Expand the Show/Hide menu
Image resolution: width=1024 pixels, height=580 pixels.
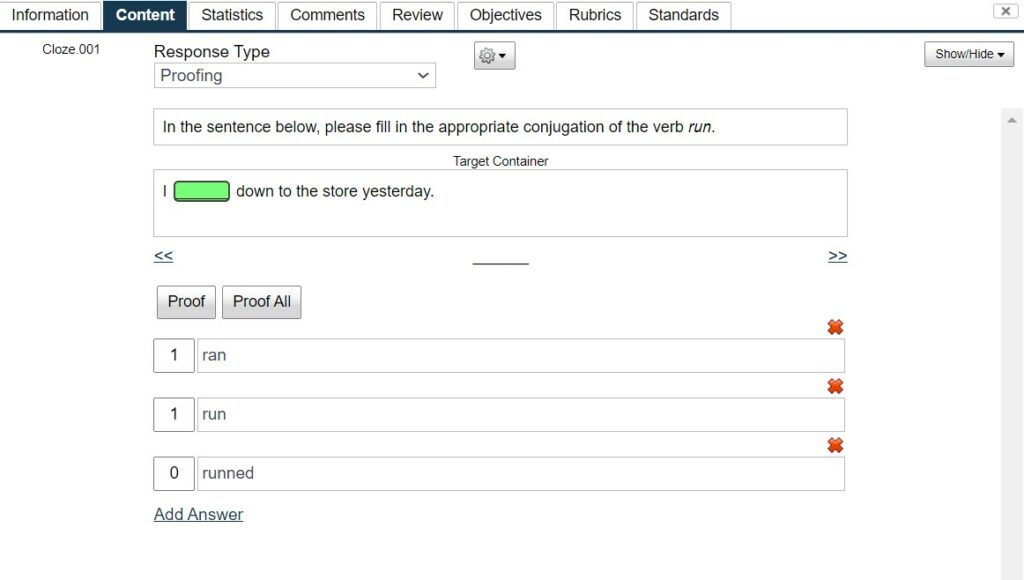point(969,54)
